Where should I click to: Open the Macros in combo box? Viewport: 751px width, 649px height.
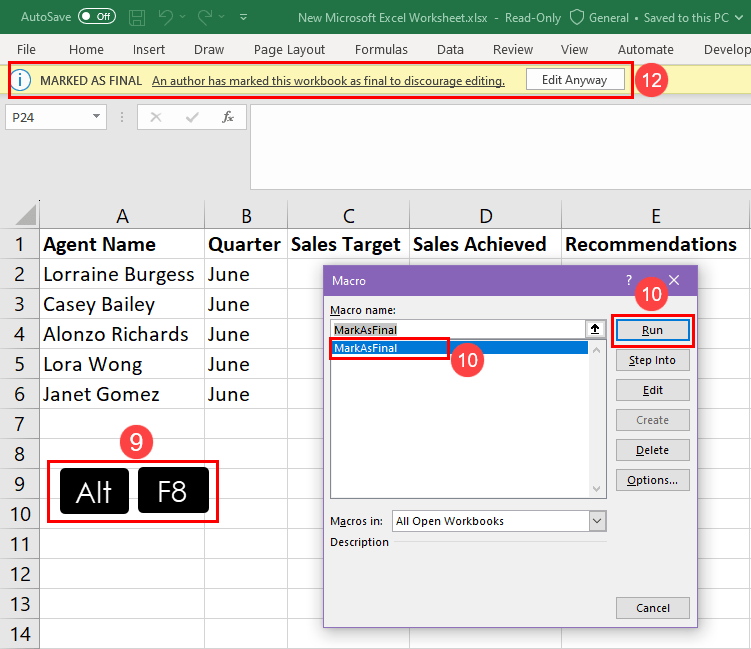pyautogui.click(x=499, y=521)
